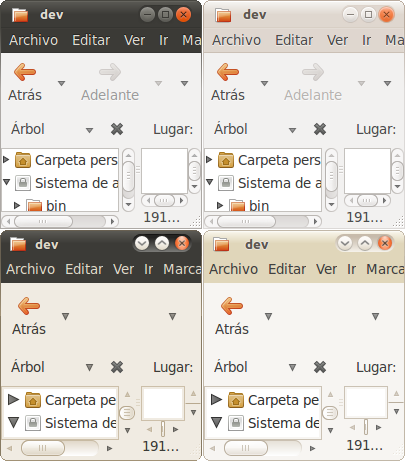Click '191...' status text in bottom-right window
Screen dimensions: 405x461
(365, 446)
